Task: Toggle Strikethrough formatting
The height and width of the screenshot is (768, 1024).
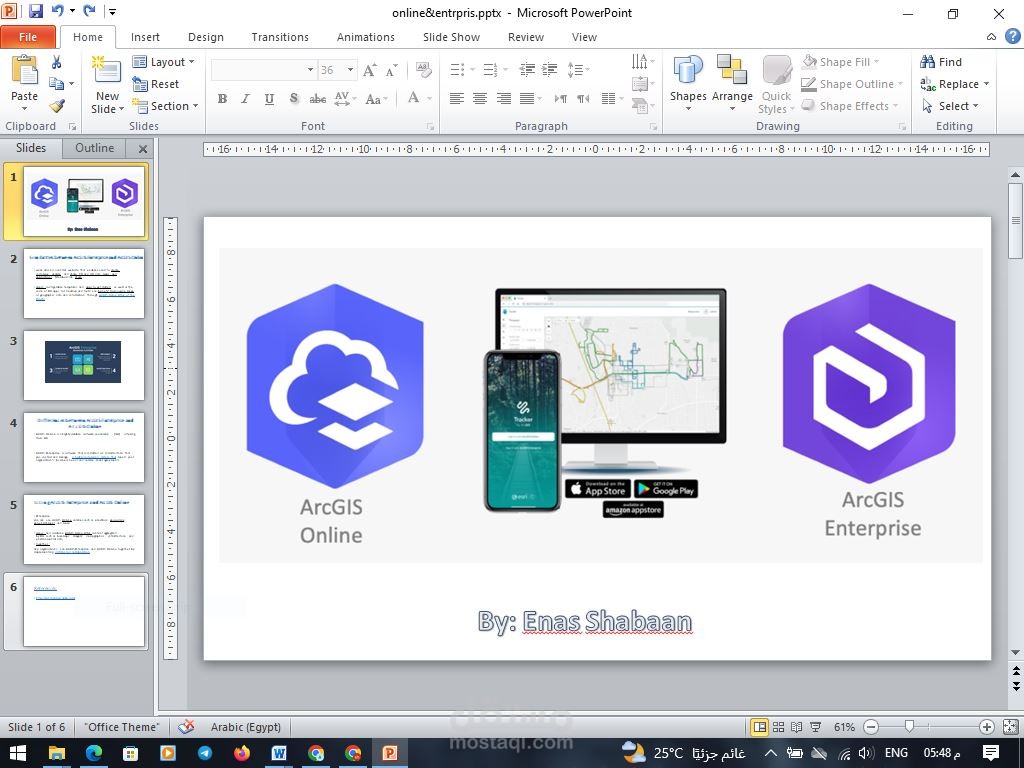Action: [x=317, y=99]
